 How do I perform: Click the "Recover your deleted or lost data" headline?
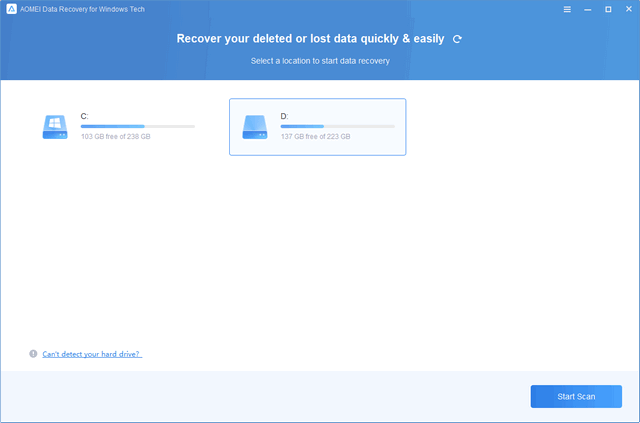pos(310,39)
